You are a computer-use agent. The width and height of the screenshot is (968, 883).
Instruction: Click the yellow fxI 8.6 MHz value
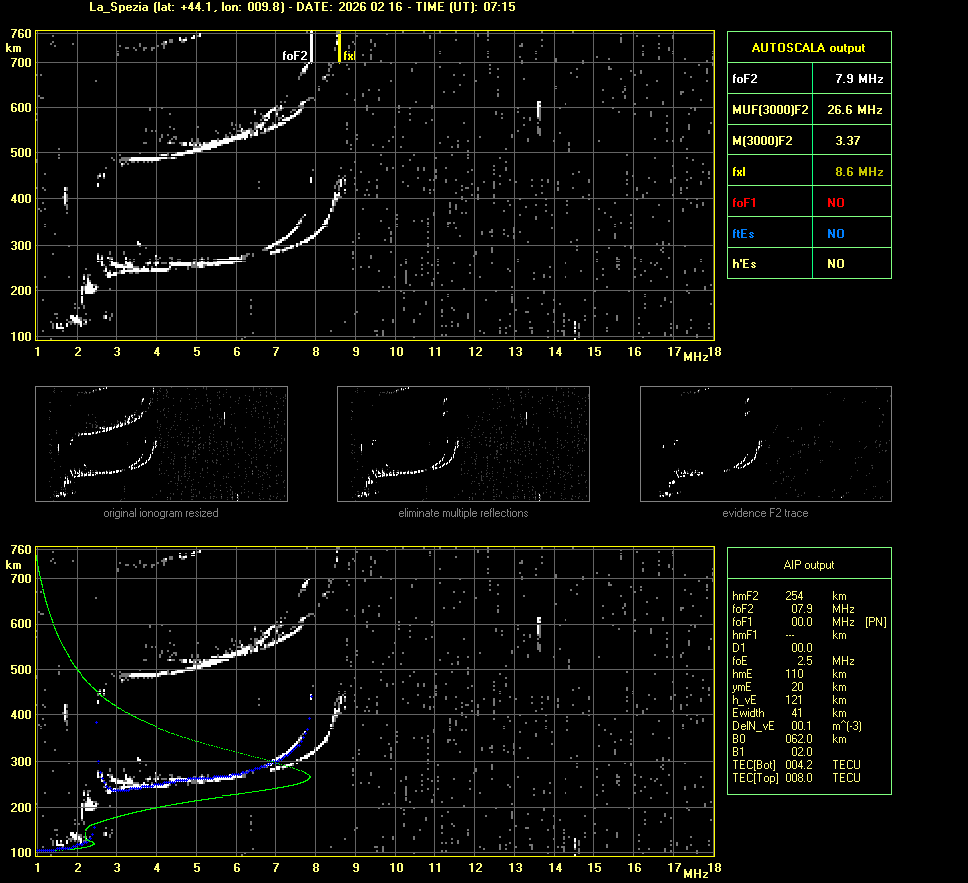point(859,172)
